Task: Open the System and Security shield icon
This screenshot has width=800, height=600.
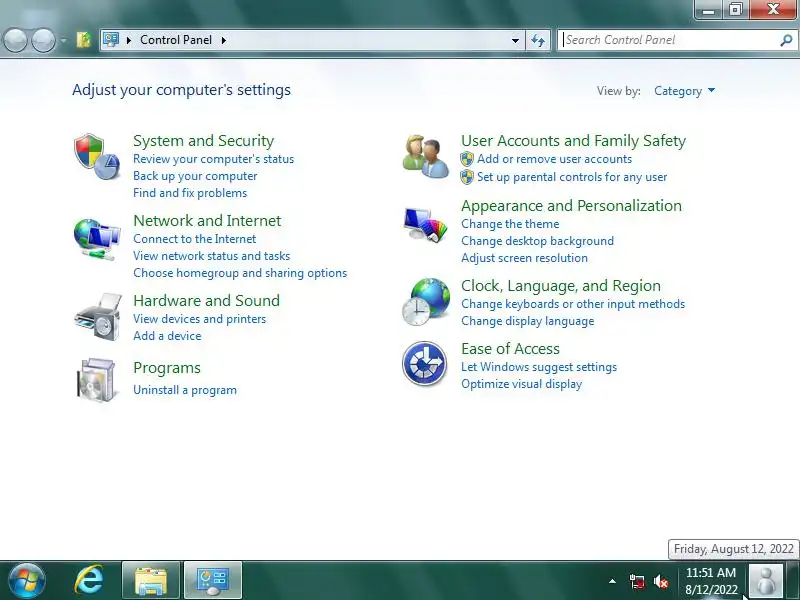Action: [x=97, y=157]
